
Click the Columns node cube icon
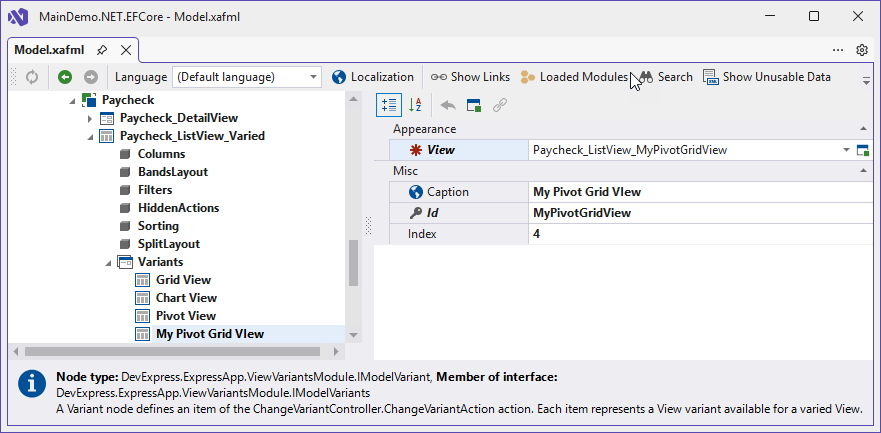[125, 154]
